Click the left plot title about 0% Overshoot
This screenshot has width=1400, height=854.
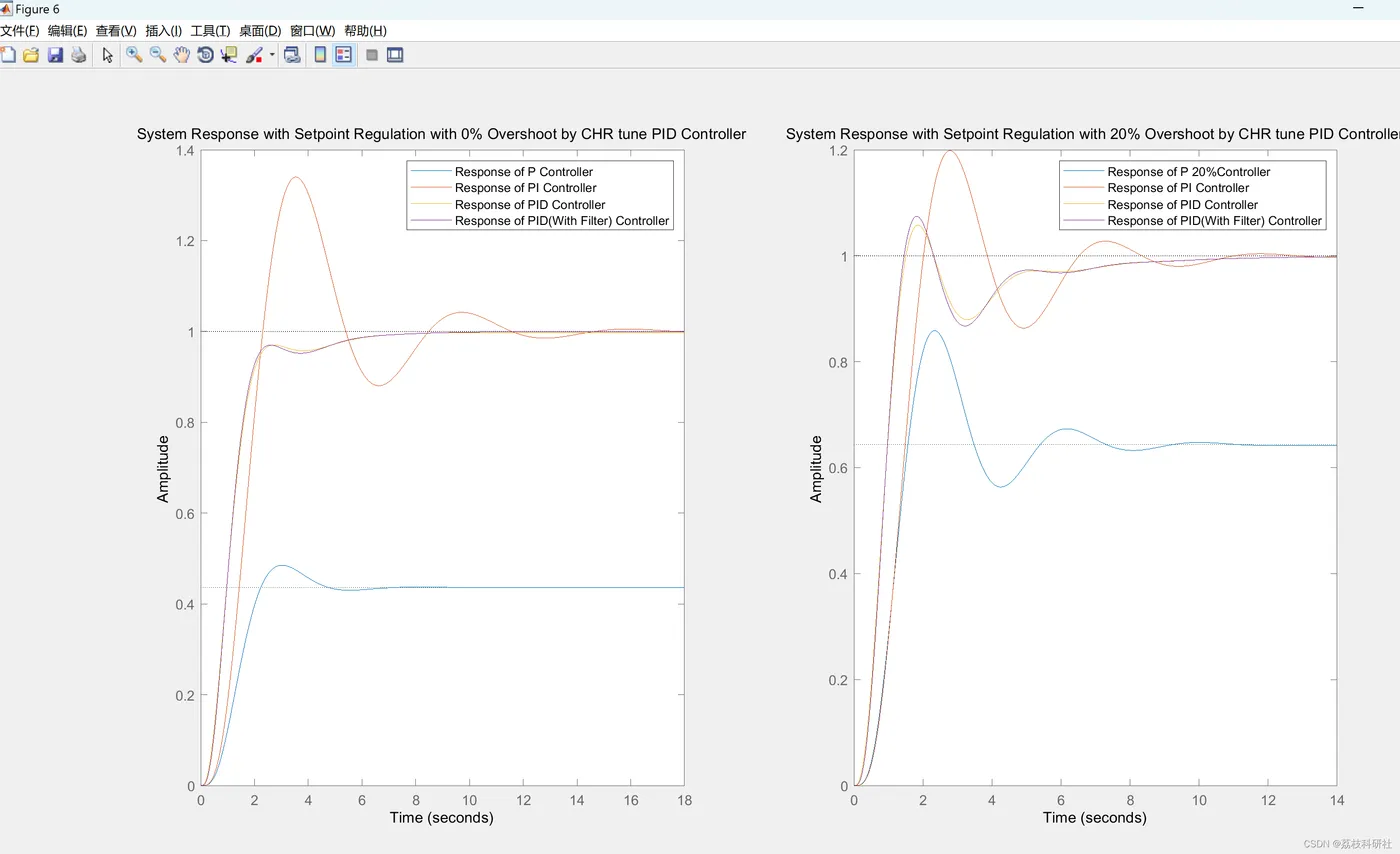tap(441, 134)
